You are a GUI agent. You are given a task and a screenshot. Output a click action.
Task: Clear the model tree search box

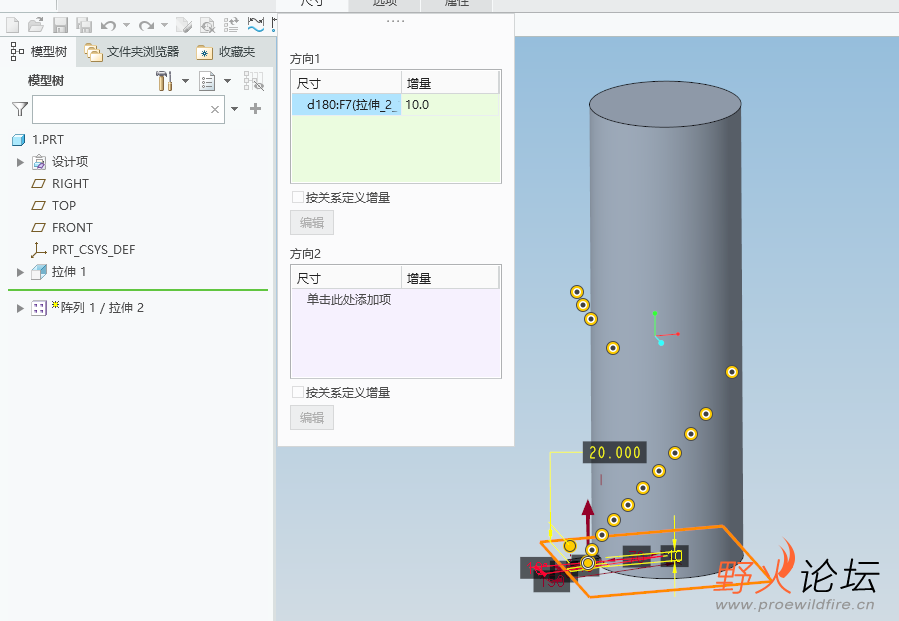215,110
